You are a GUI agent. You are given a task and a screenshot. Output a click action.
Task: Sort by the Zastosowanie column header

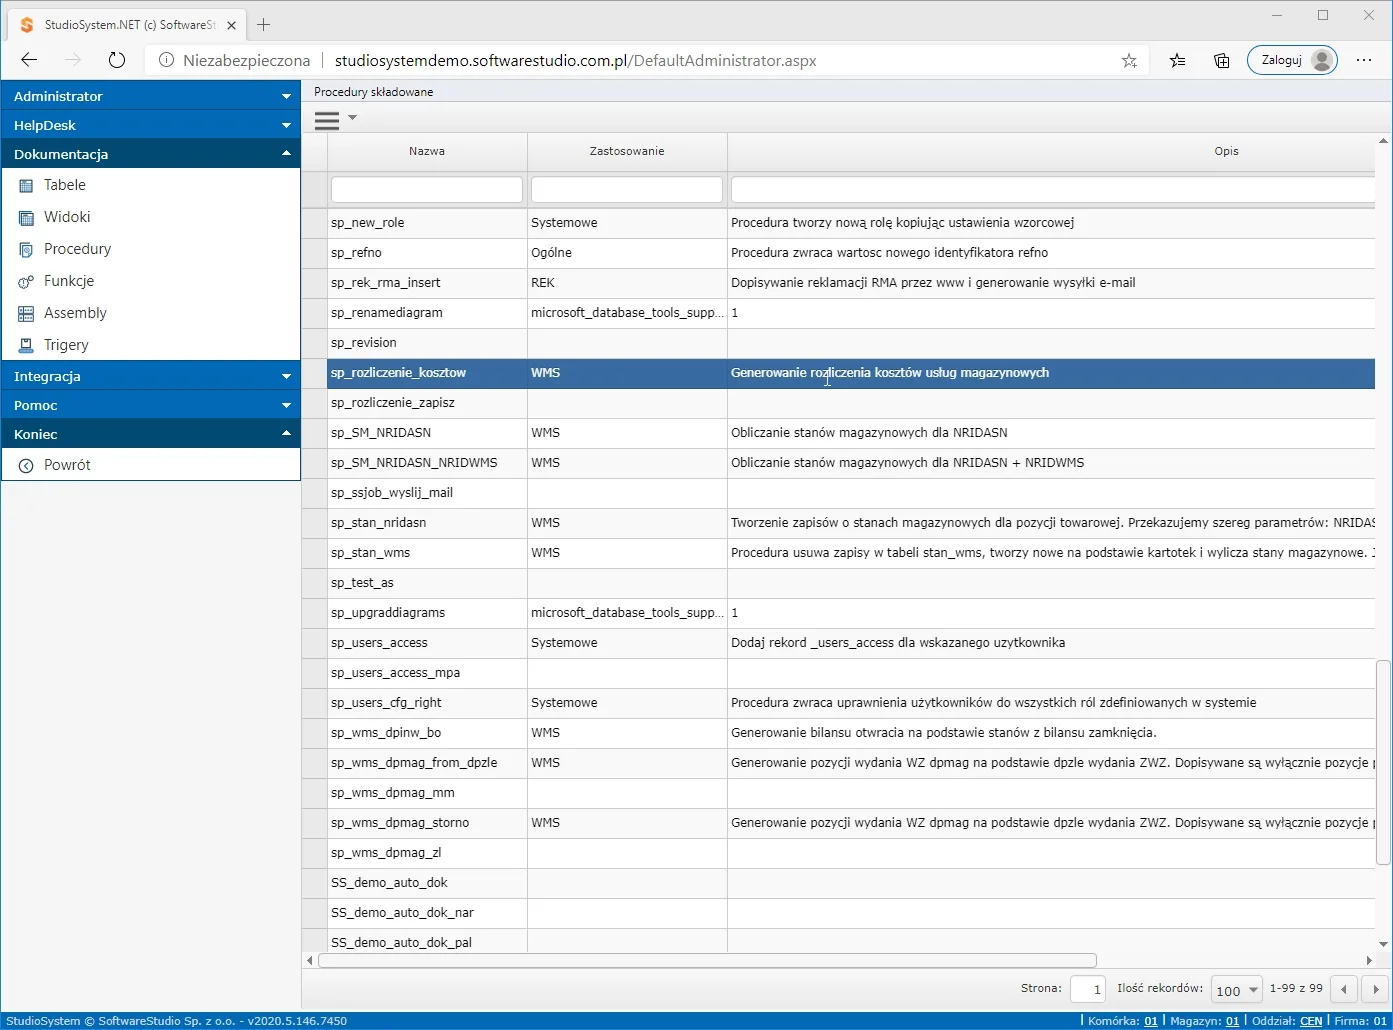(627, 151)
